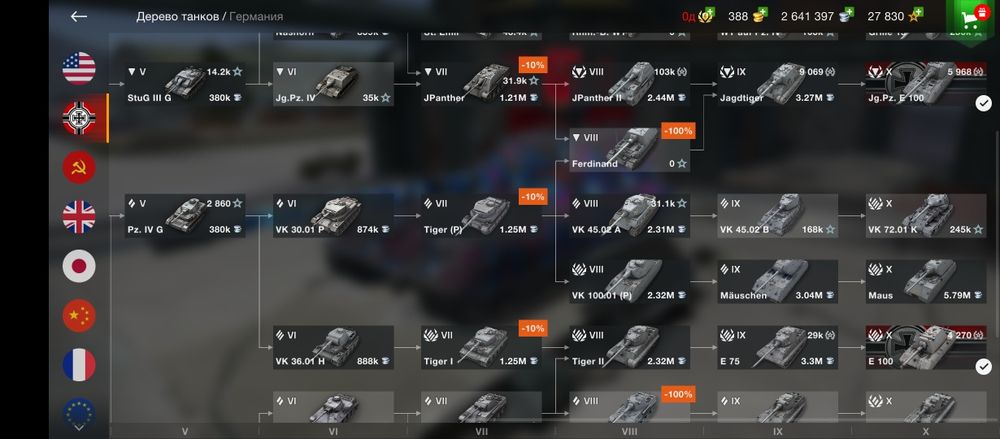Screen dimensions: 1000x439
Task: Toggle the checkmark beside Jg.Pz. E 100
Action: (x=983, y=103)
